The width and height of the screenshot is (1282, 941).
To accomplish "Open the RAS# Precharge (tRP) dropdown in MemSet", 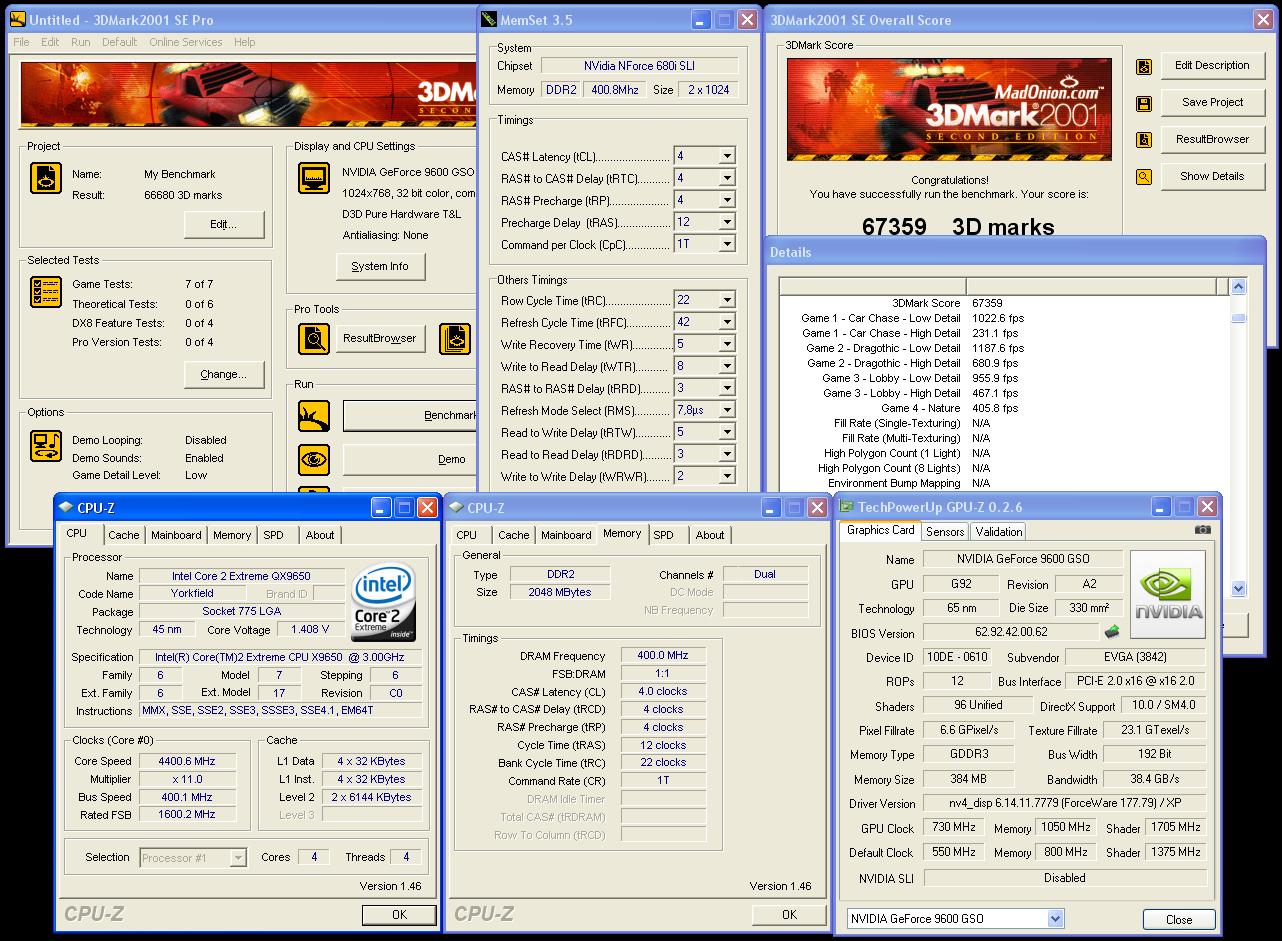I will click(727, 200).
